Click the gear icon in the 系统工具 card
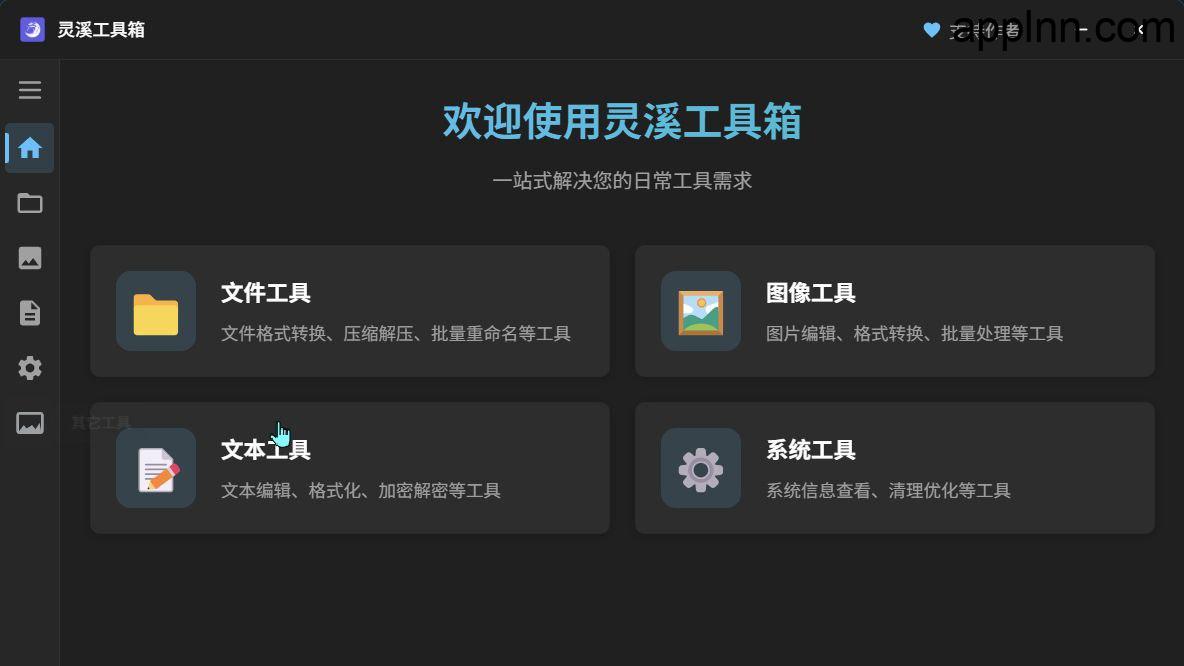The image size is (1184, 666). [701, 468]
